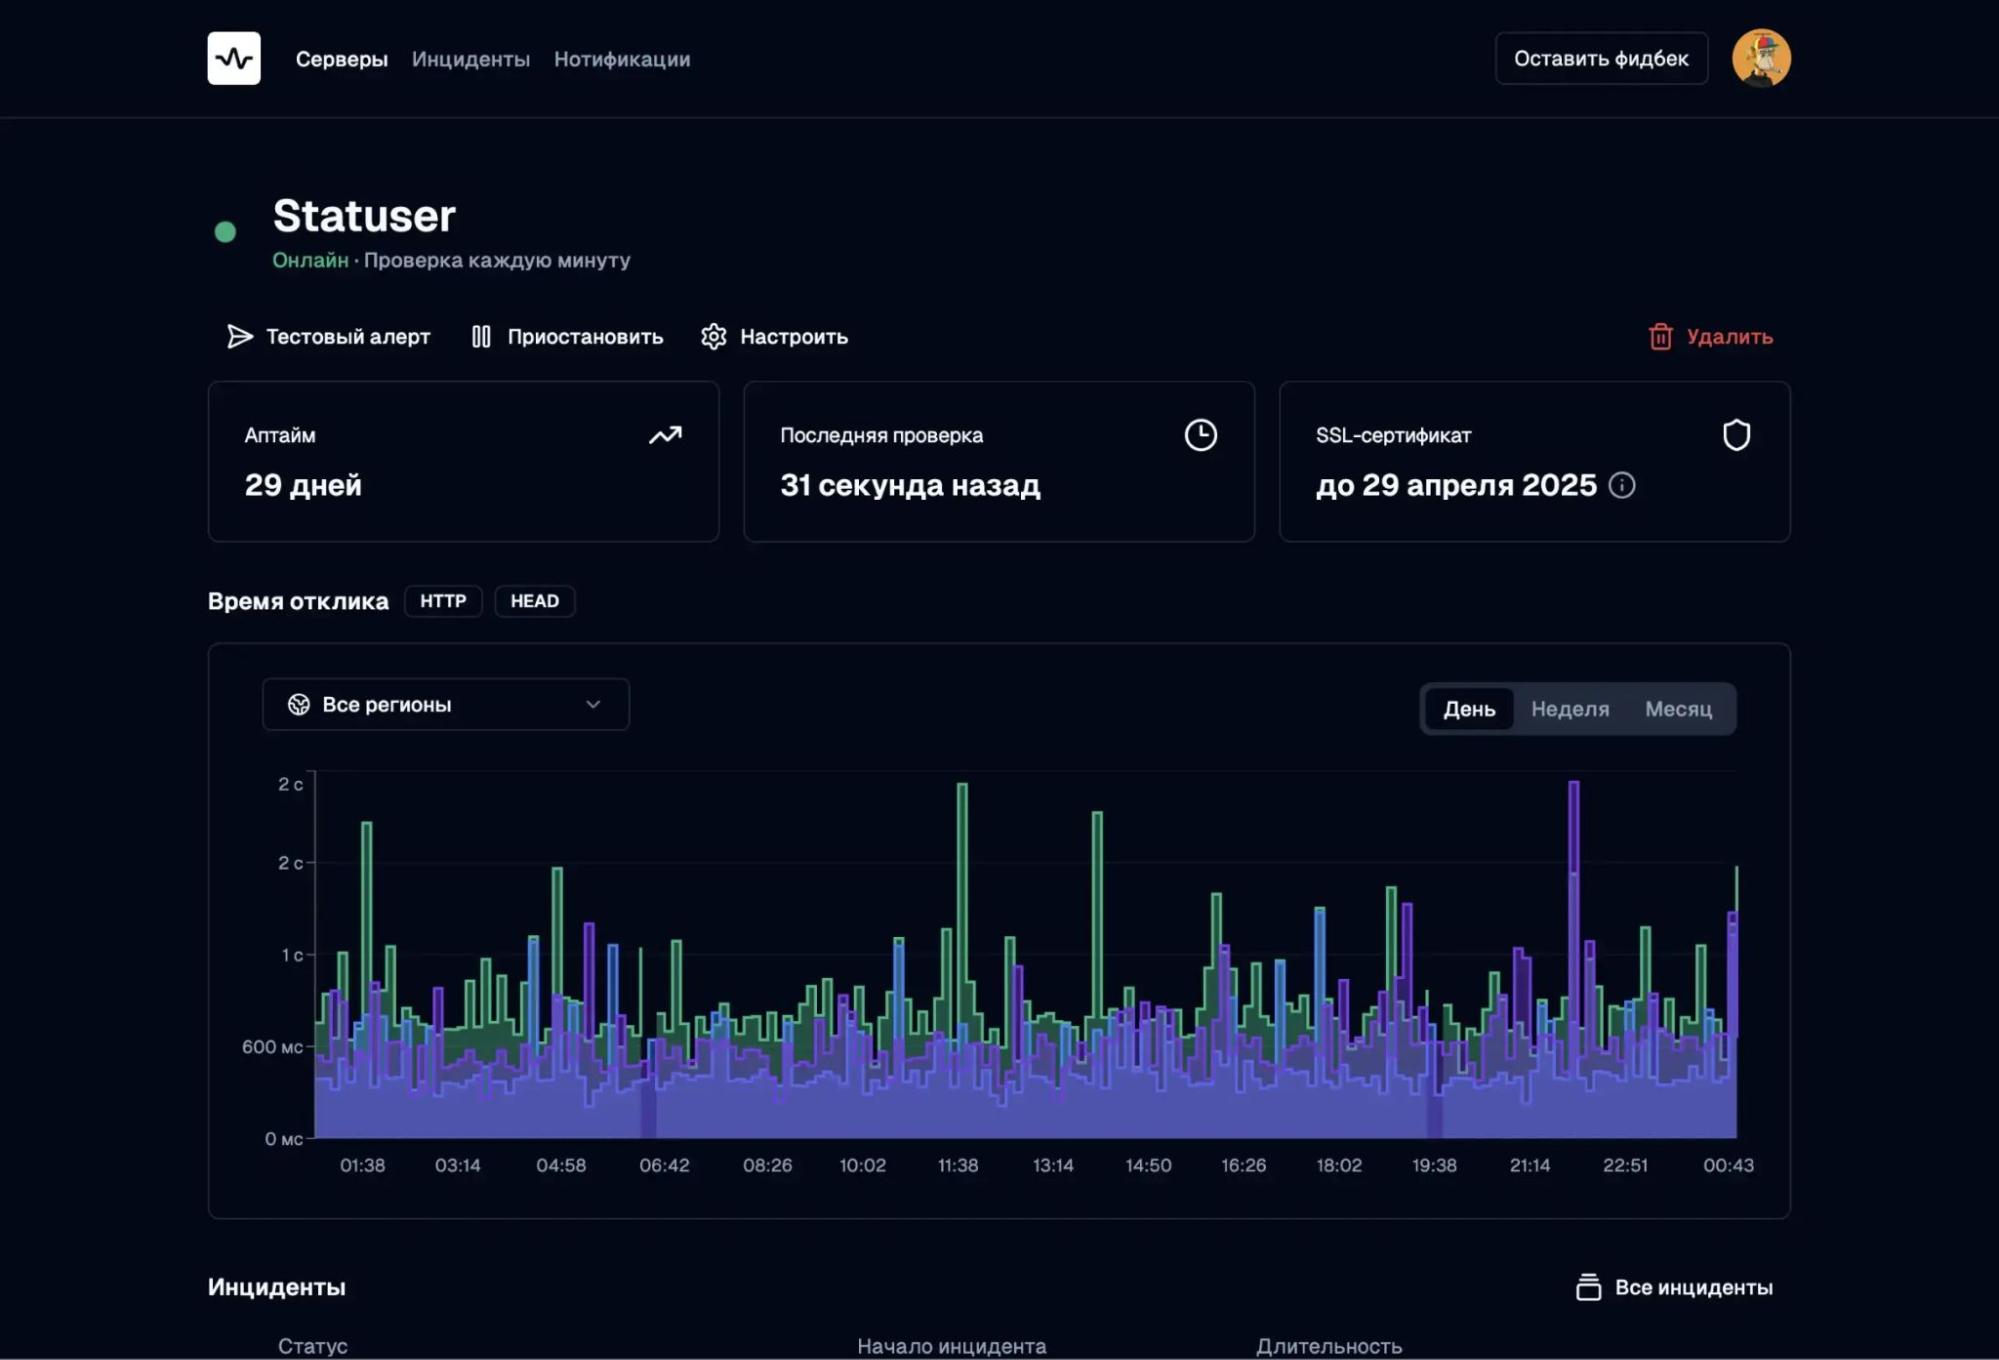Screen dimensions: 1999x1360
Task: Click the gear settings icon
Action: pyautogui.click(x=713, y=337)
